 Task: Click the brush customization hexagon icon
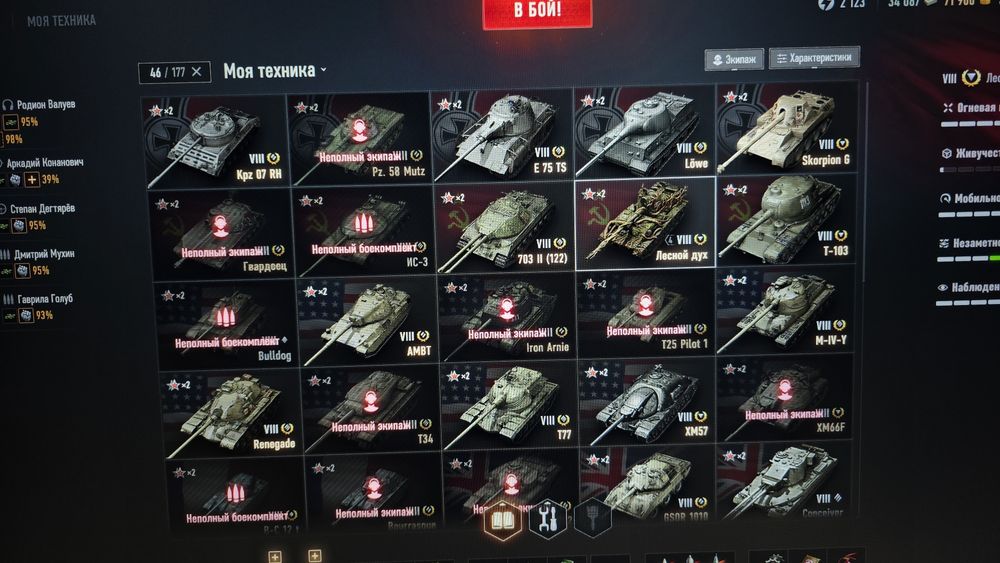[592, 518]
